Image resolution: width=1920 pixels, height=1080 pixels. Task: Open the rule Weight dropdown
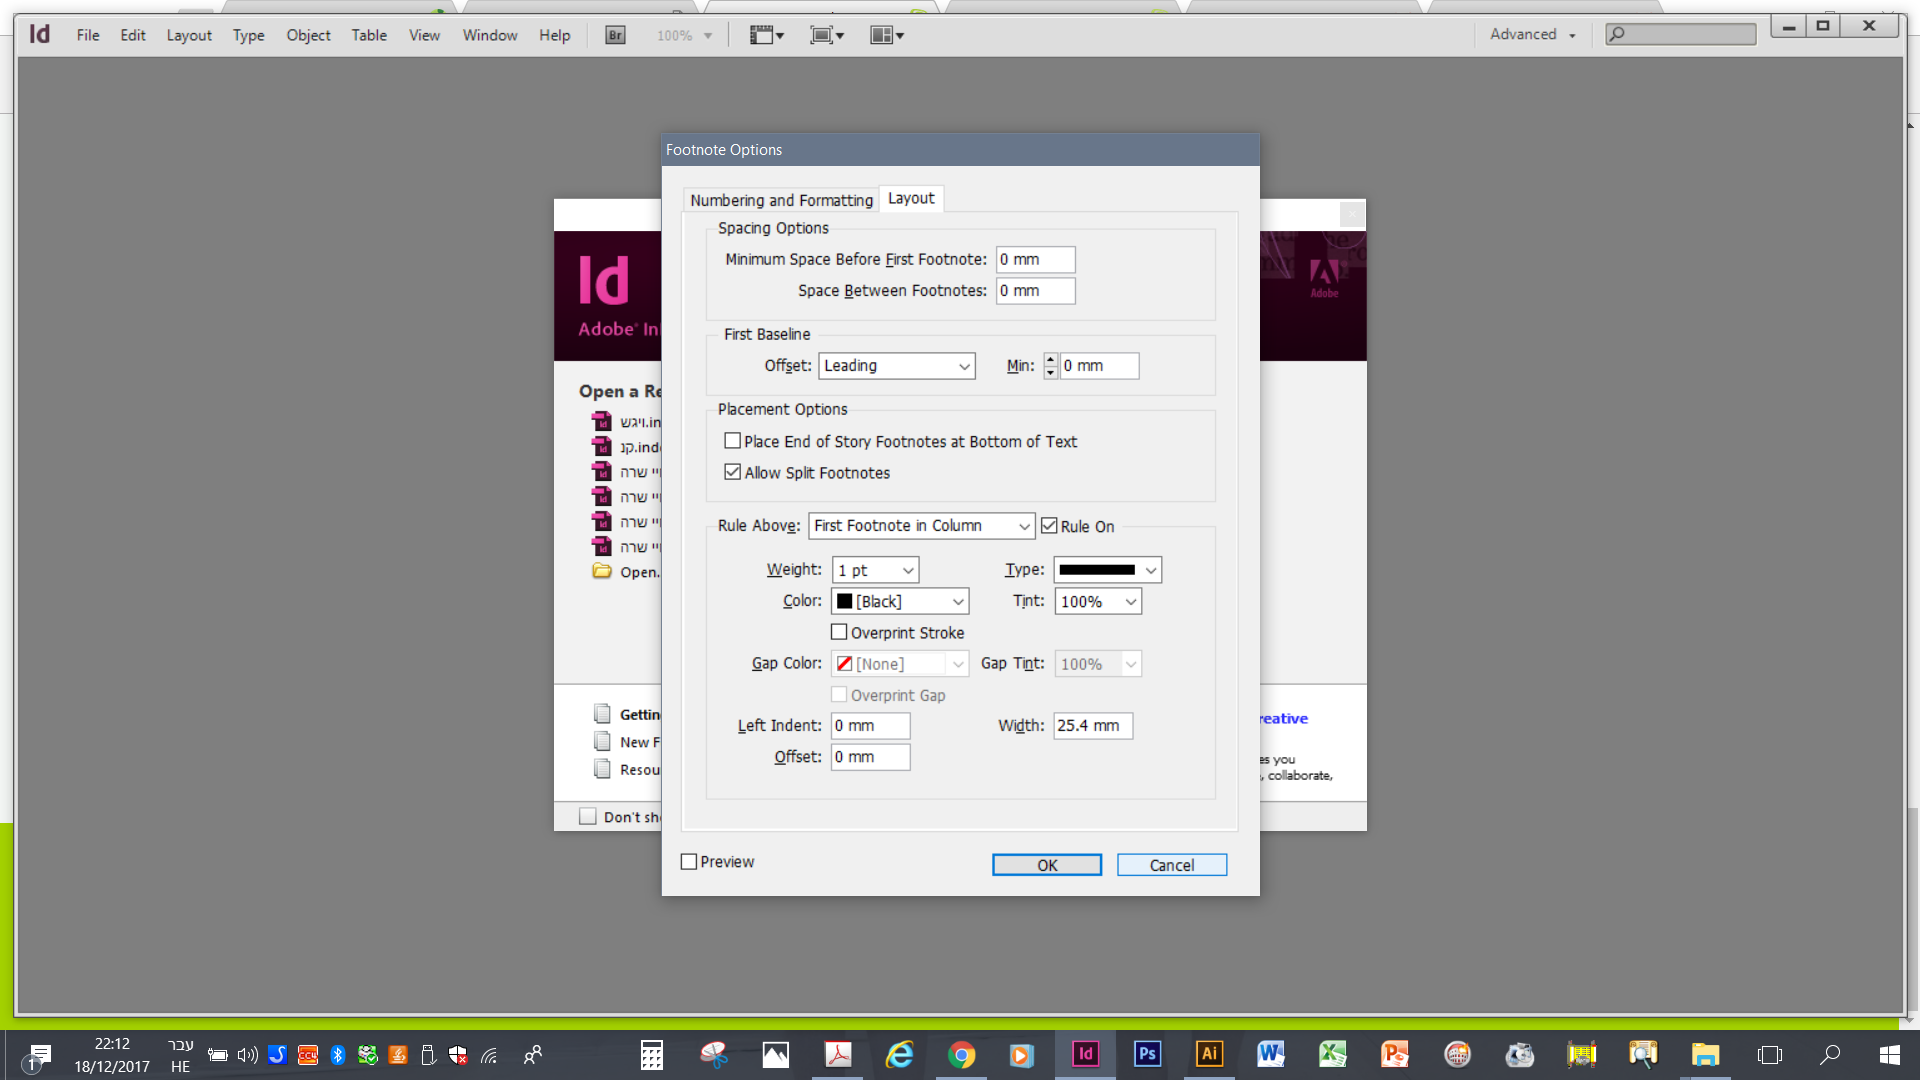point(875,570)
